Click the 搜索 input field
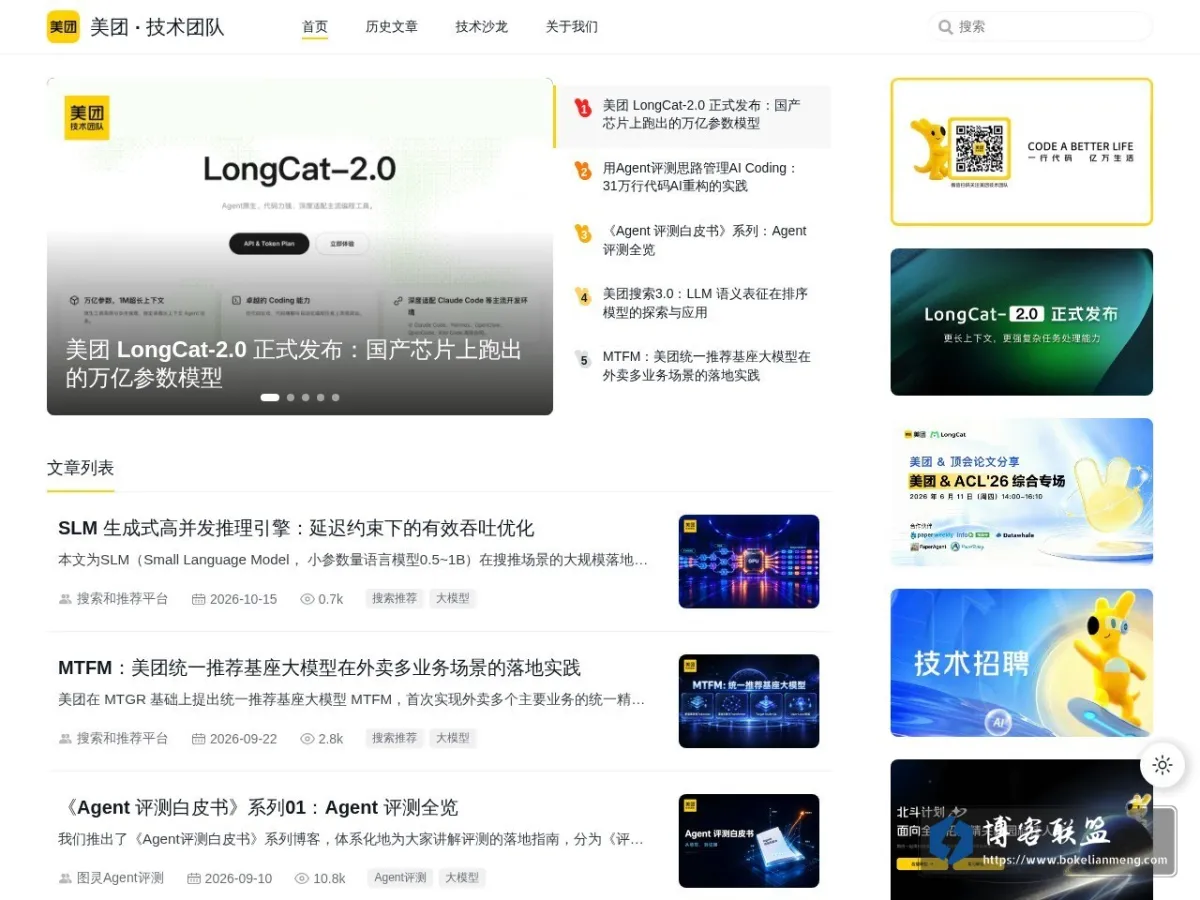 [x=1040, y=27]
